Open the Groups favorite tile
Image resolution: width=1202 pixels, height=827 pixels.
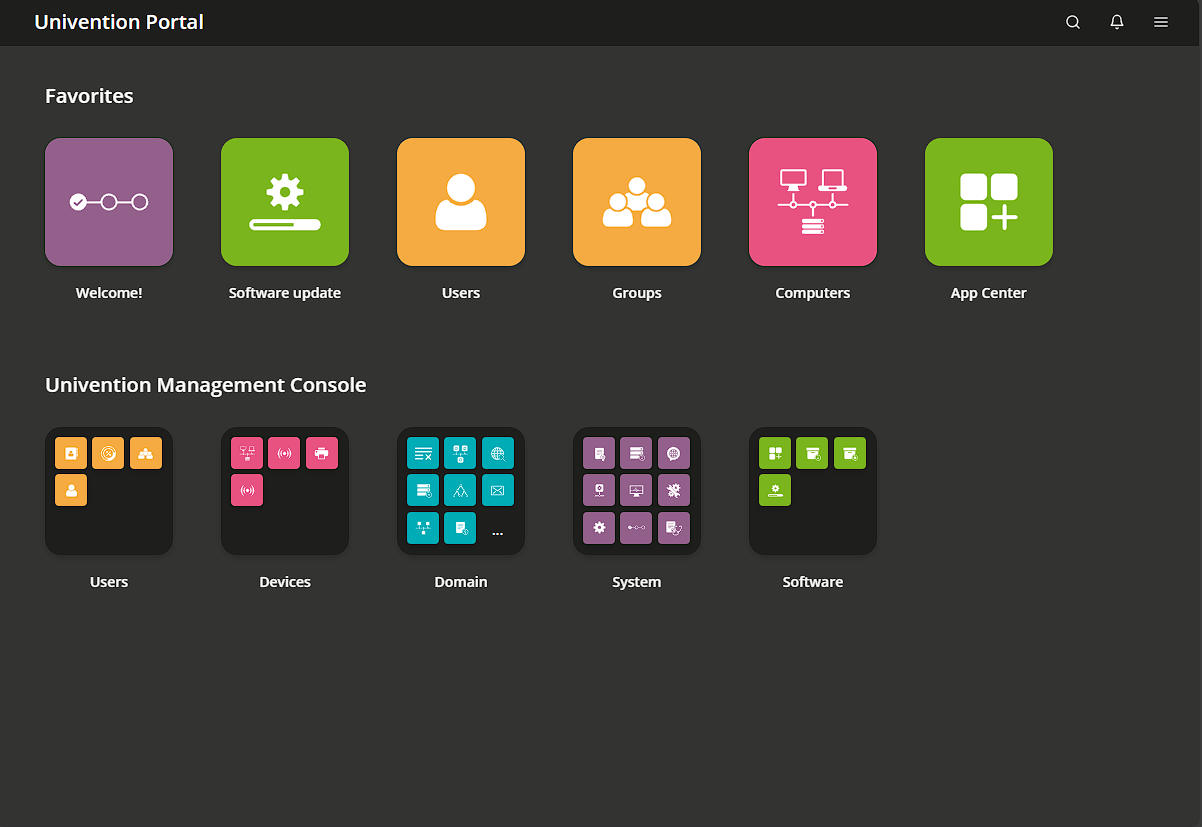(x=637, y=202)
